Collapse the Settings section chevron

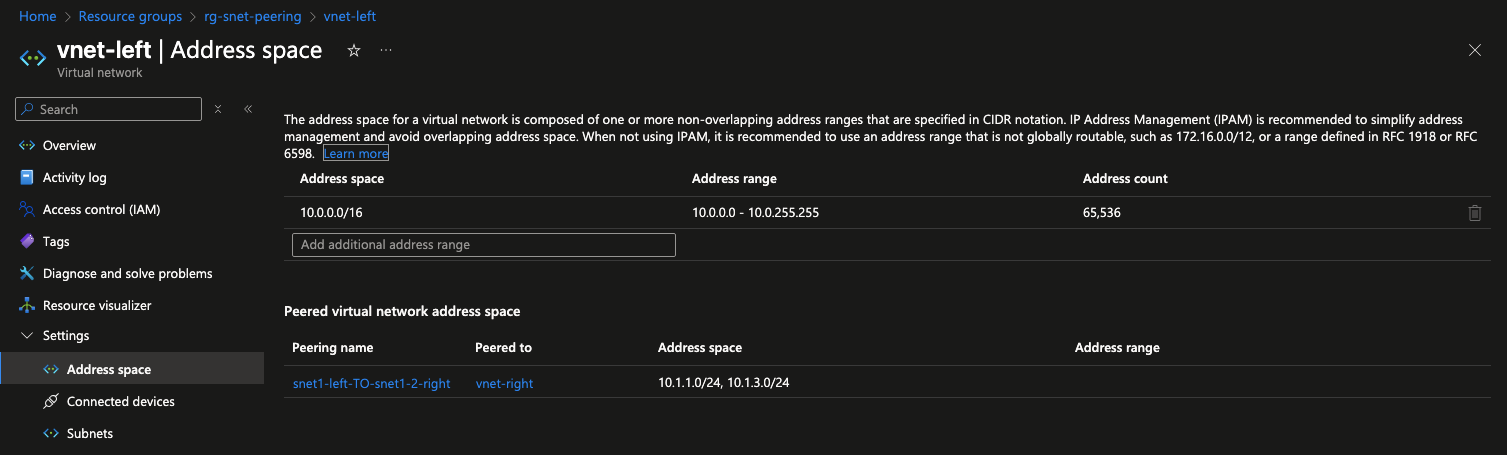pos(27,336)
